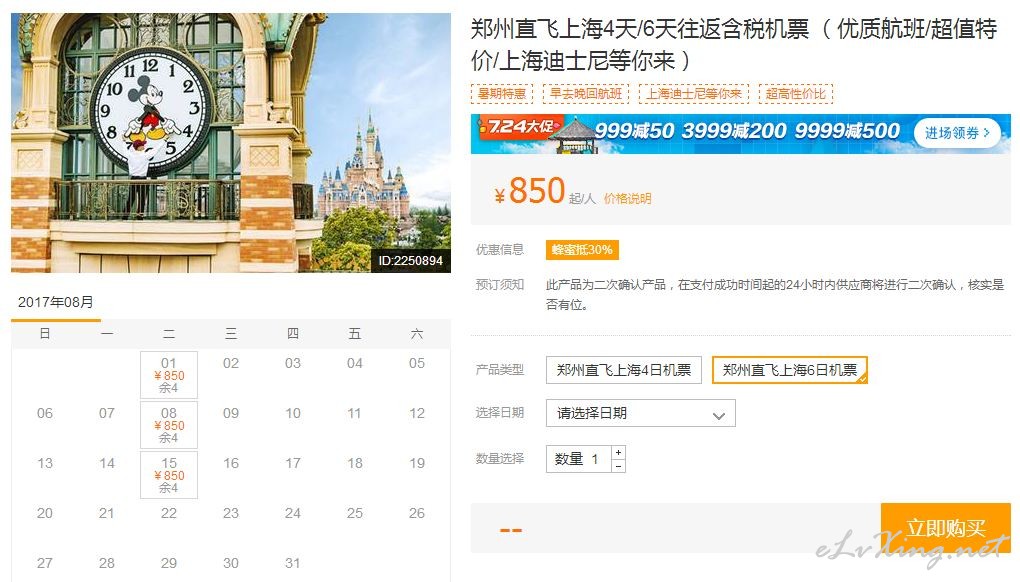Click the 7.24大促 promotion banner logo
The height and width of the screenshot is (582, 1020).
(x=520, y=126)
